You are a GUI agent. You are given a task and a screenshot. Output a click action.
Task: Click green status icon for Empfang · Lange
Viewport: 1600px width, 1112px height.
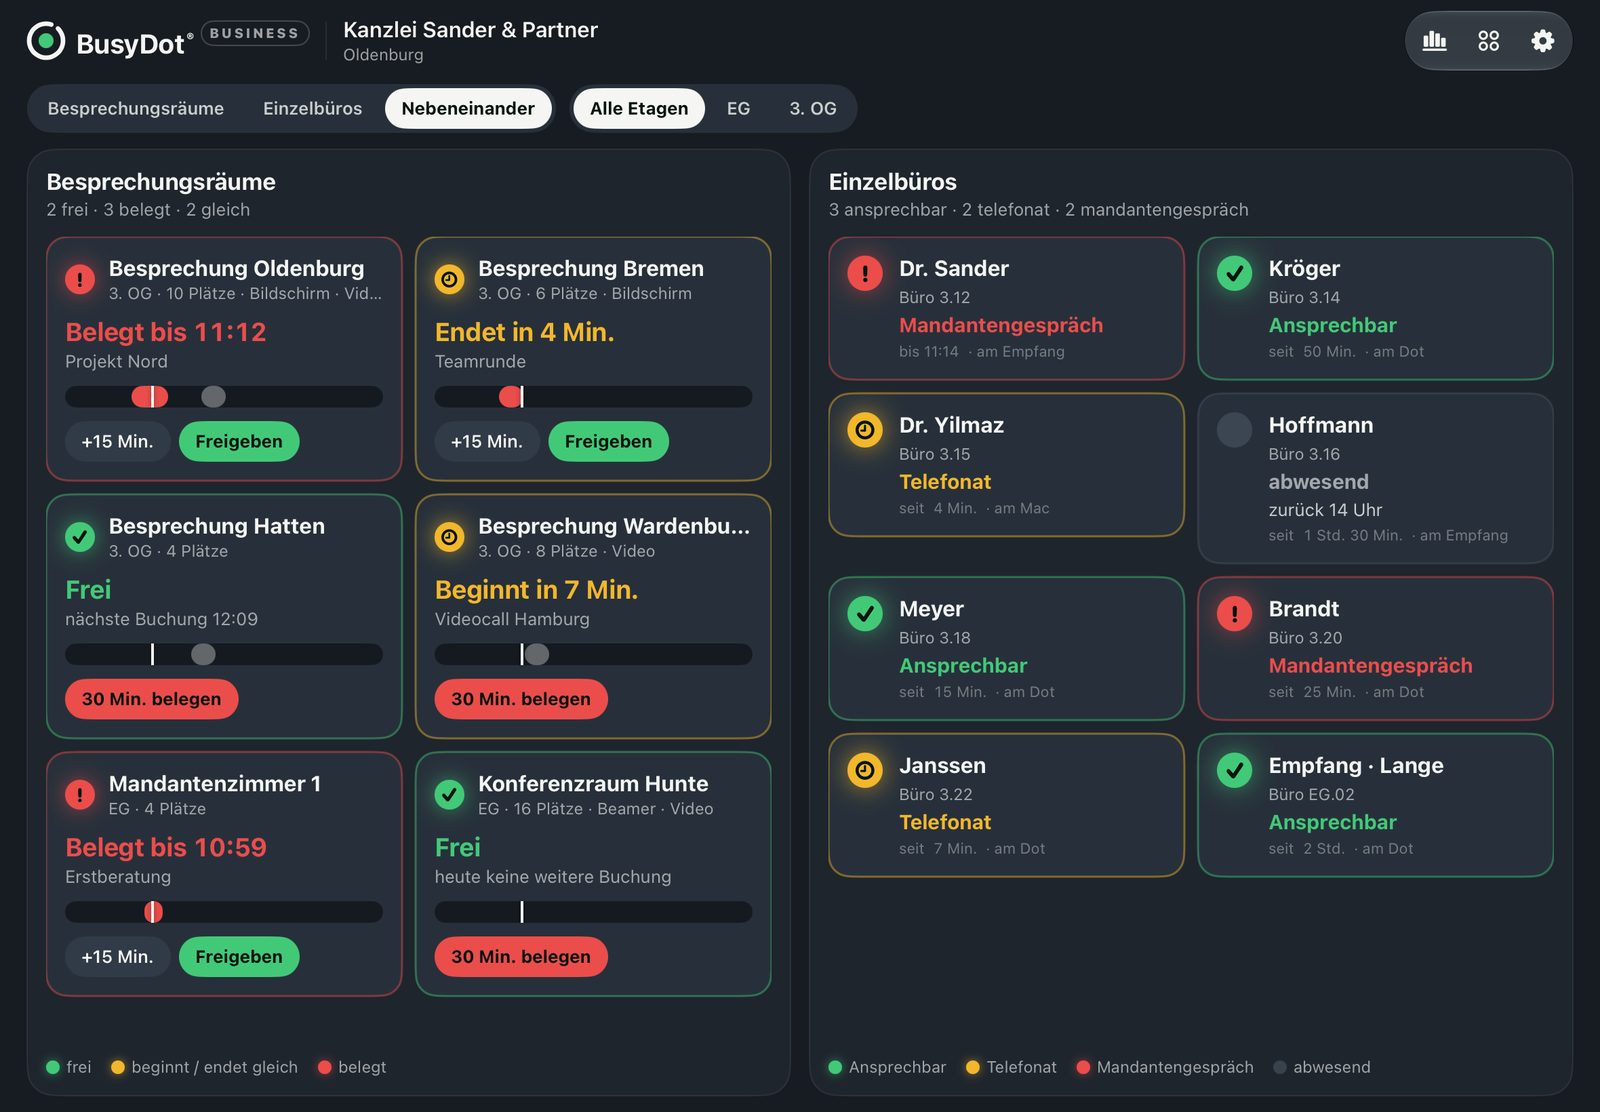point(1235,770)
